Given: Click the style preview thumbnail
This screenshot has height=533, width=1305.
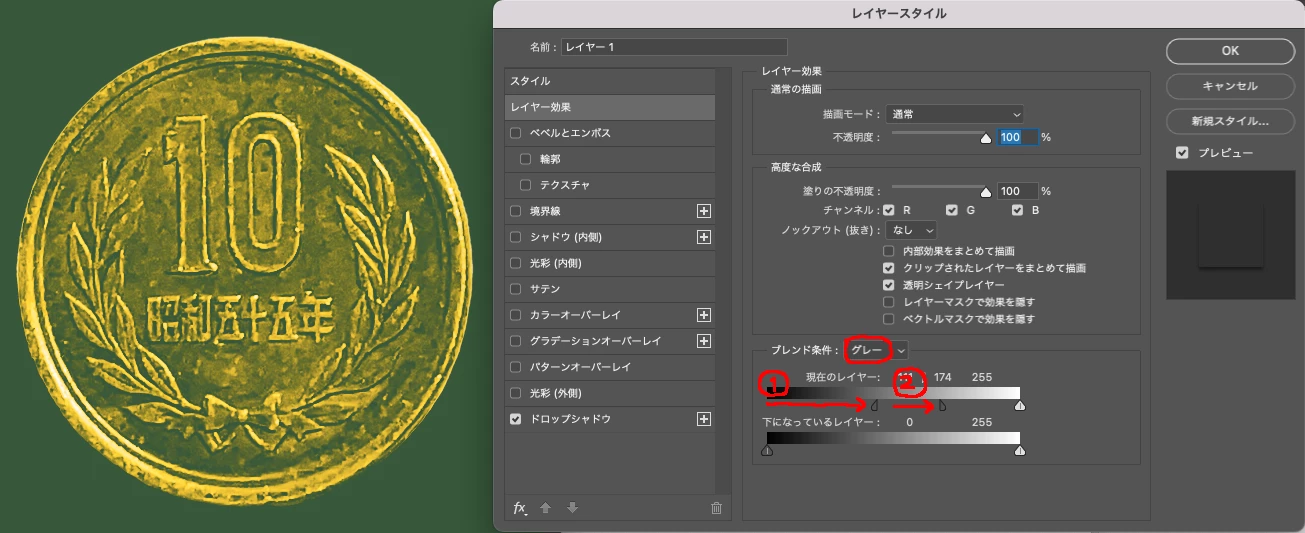Looking at the screenshot, I should pos(1230,234).
